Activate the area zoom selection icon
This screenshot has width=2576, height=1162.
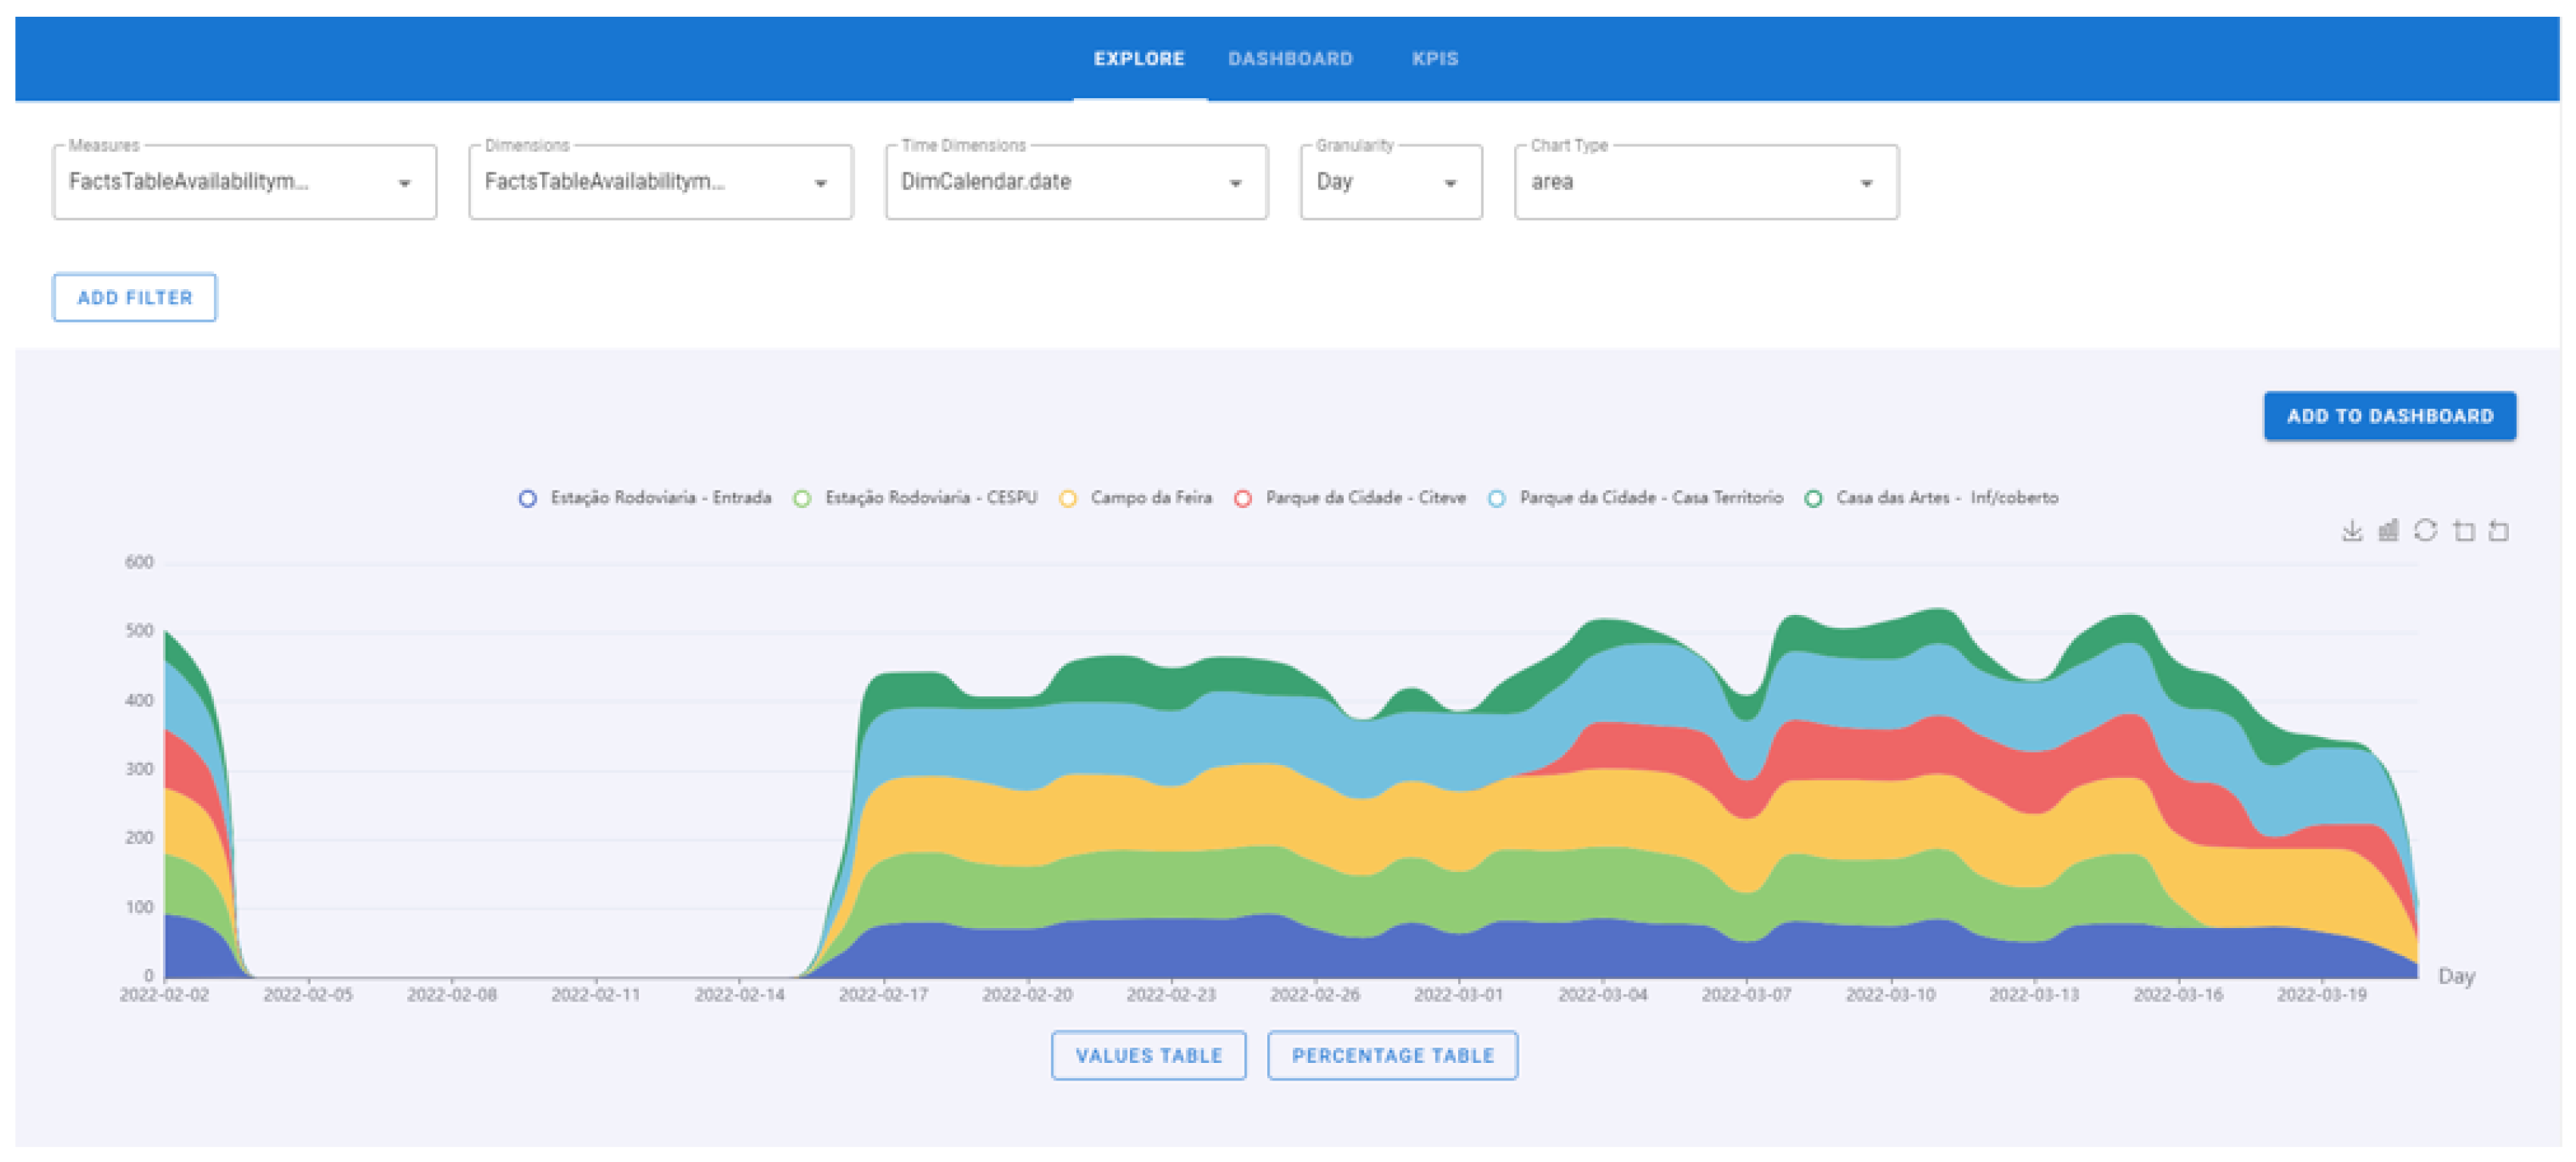point(2463,531)
